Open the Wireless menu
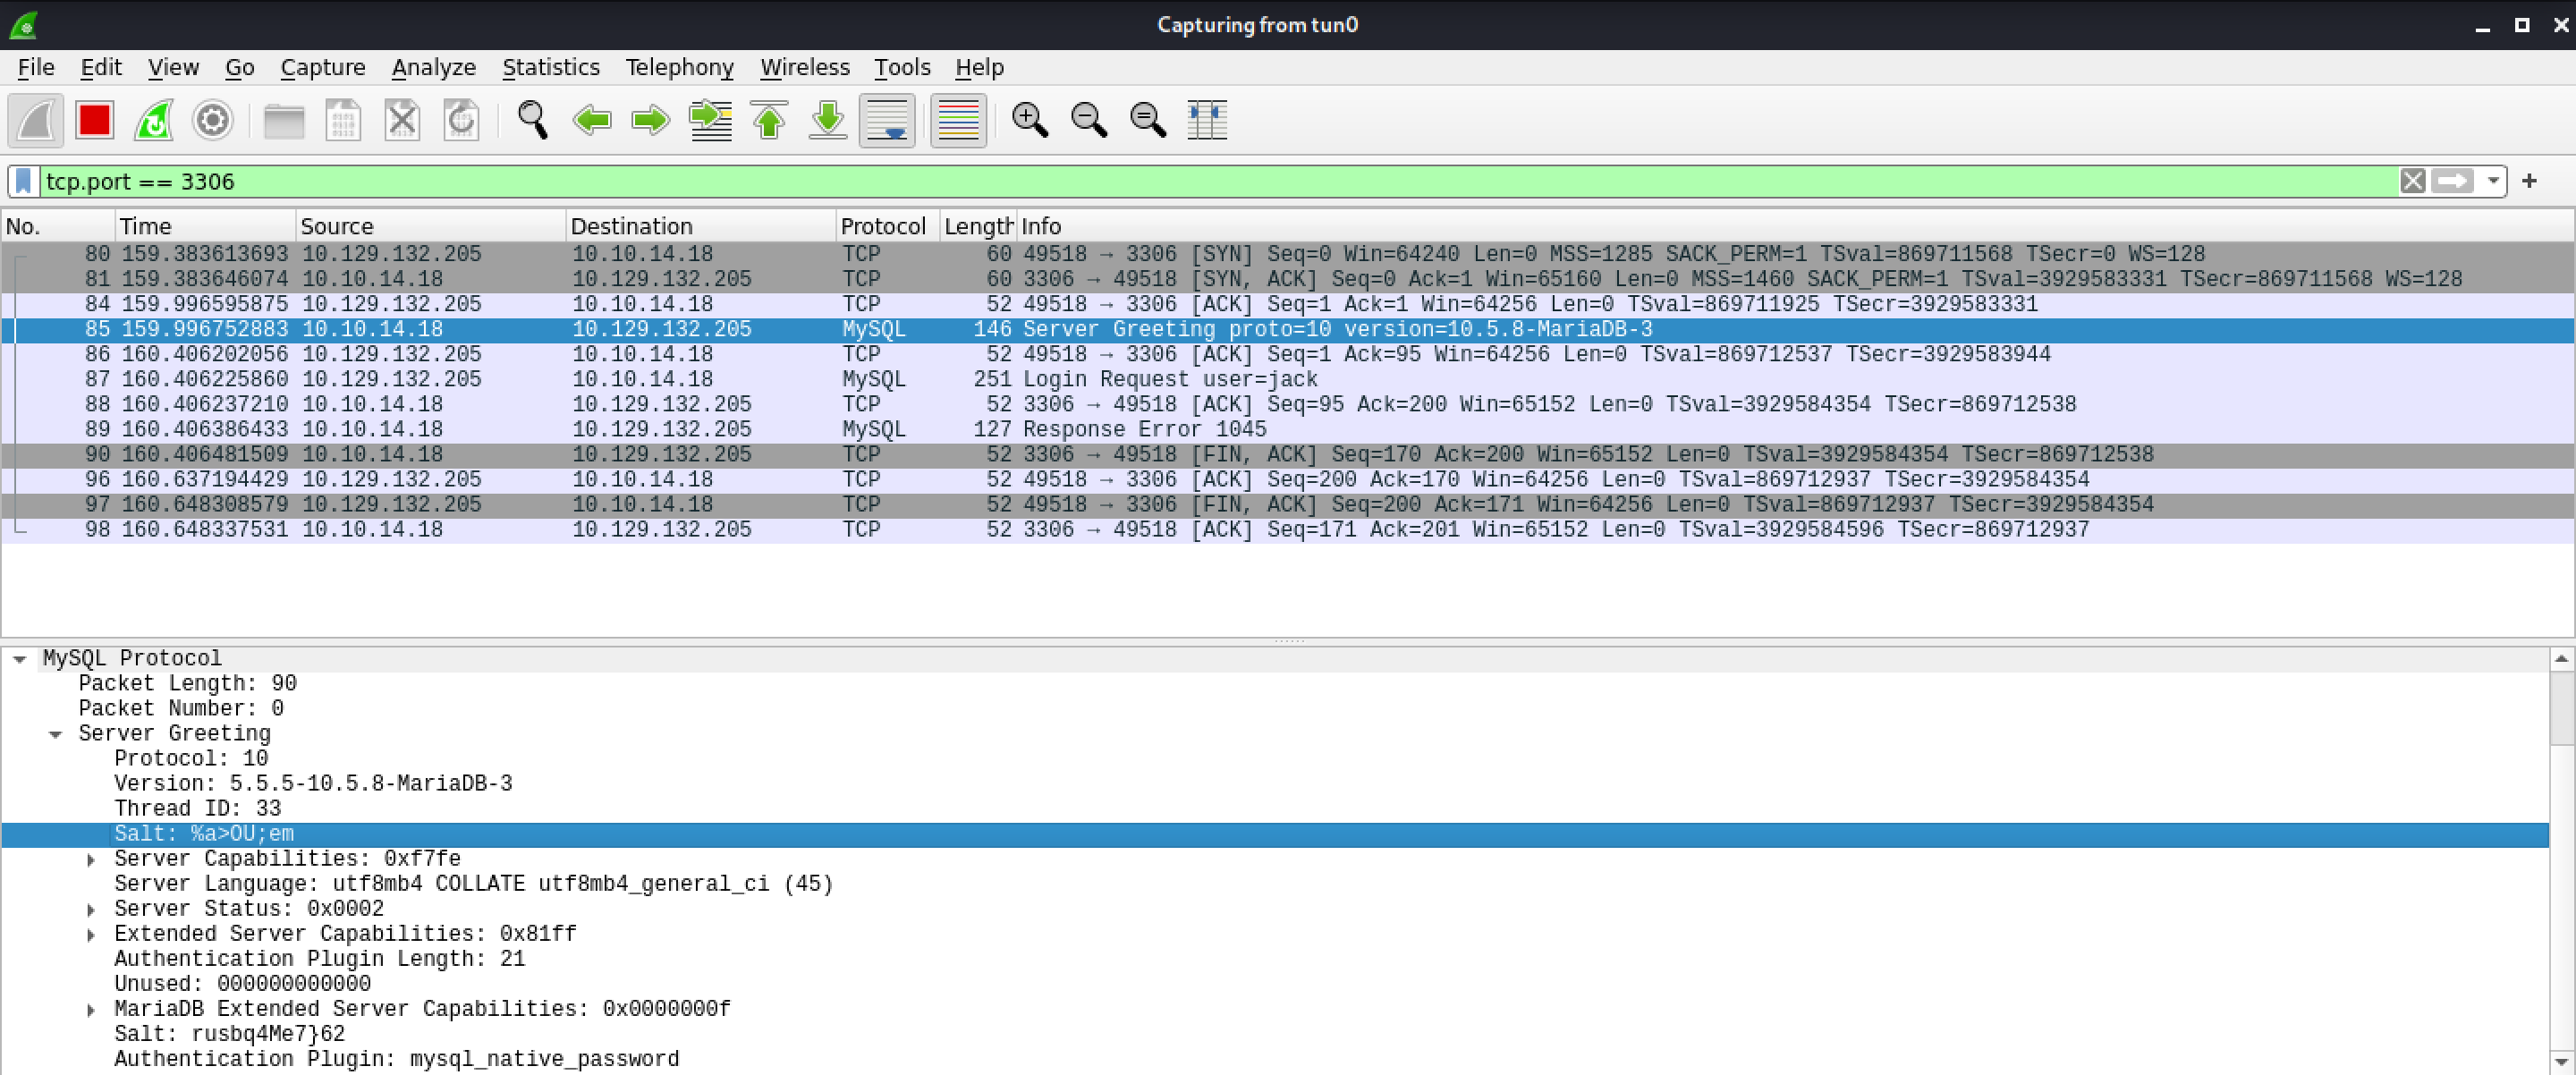 (804, 67)
